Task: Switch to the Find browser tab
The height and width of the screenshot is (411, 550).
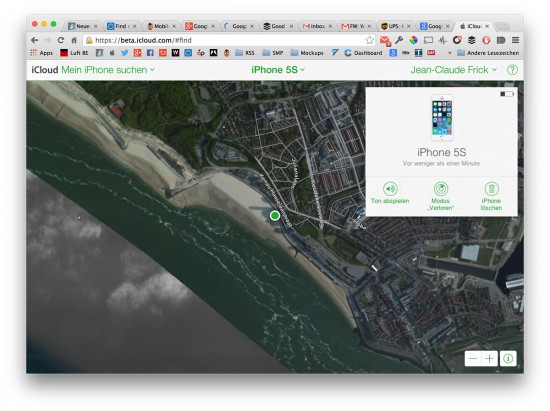Action: click(122, 26)
